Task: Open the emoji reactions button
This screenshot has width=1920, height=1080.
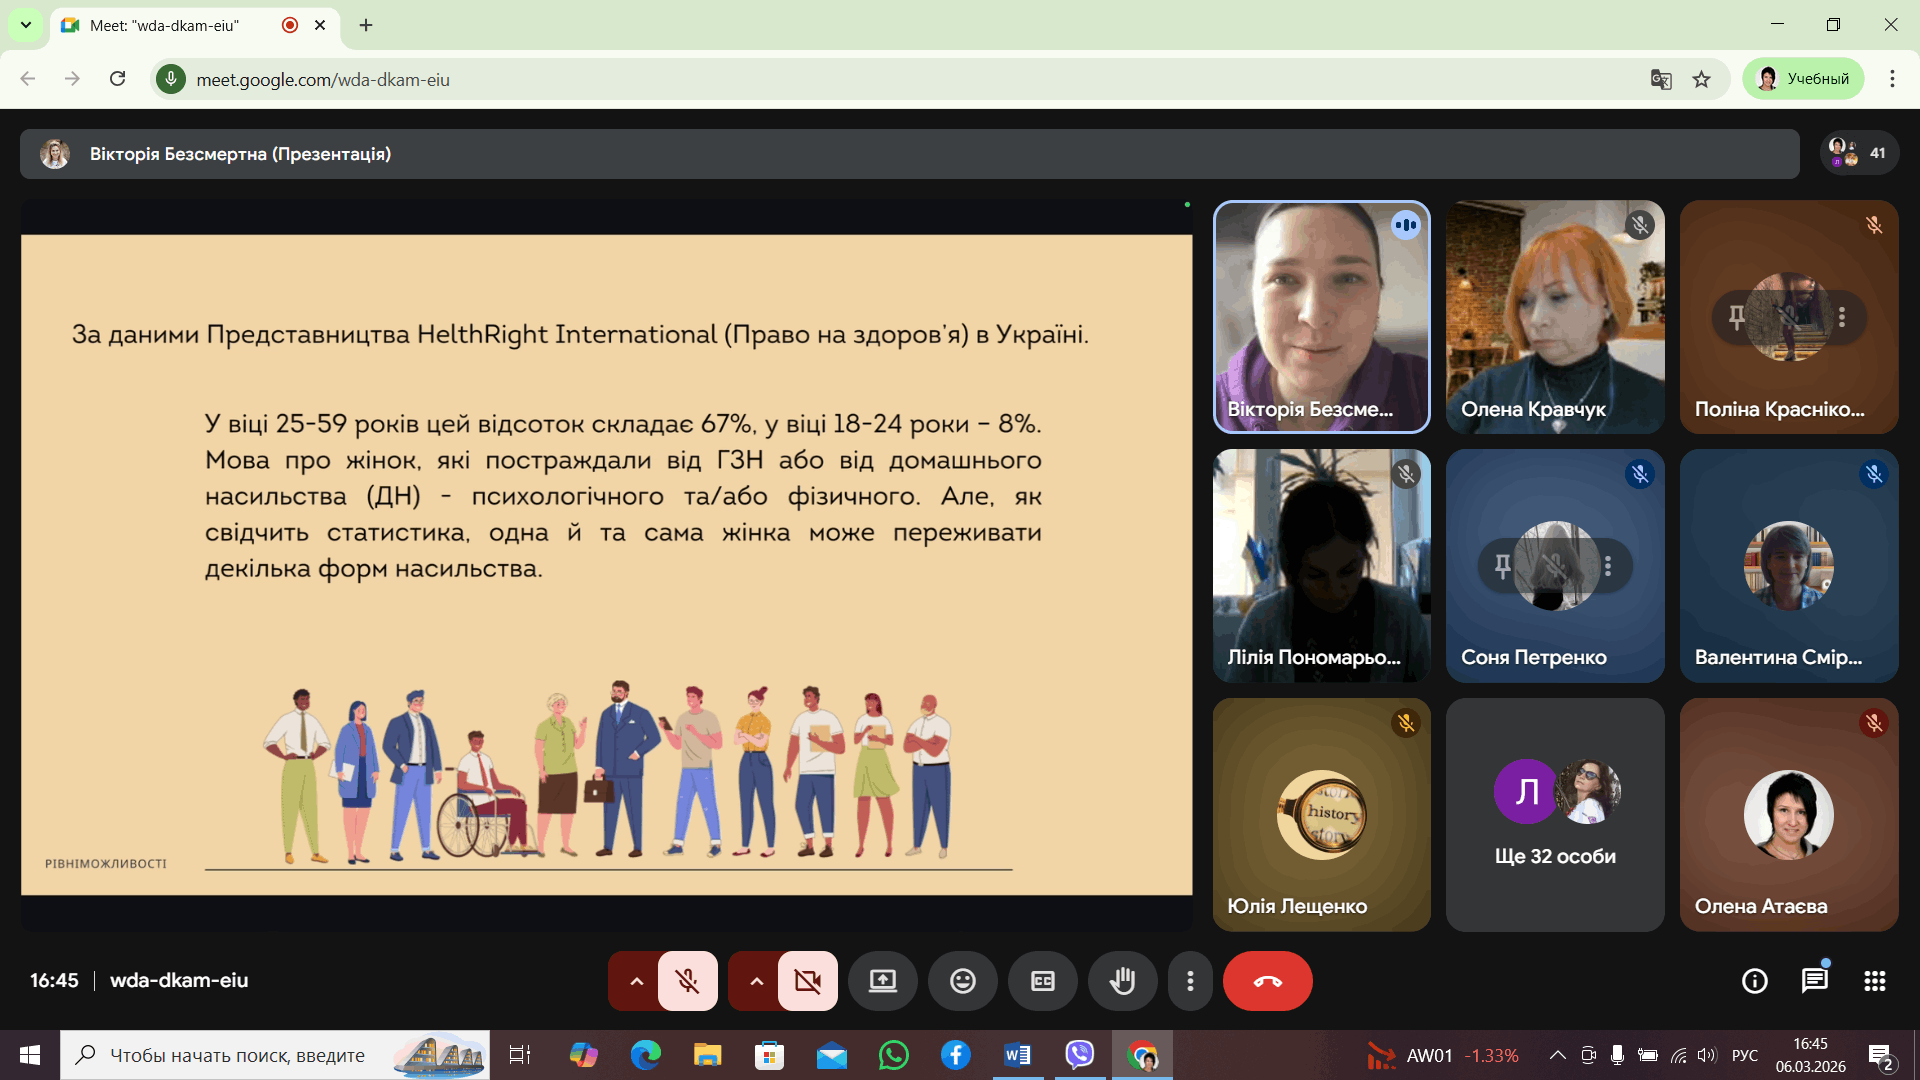Action: point(962,981)
